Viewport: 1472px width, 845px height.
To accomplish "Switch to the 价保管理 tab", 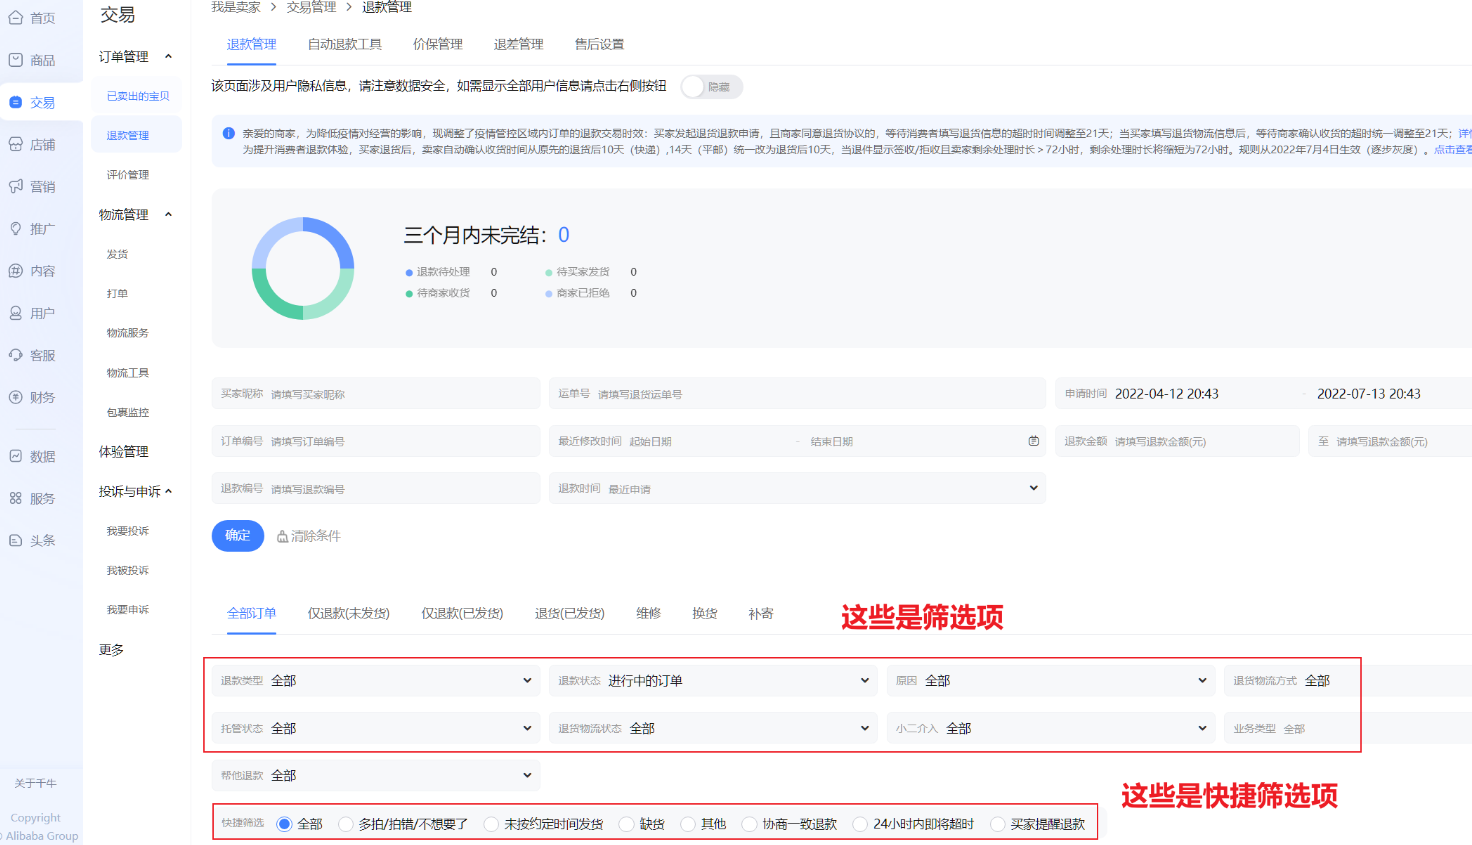I will 438,44.
